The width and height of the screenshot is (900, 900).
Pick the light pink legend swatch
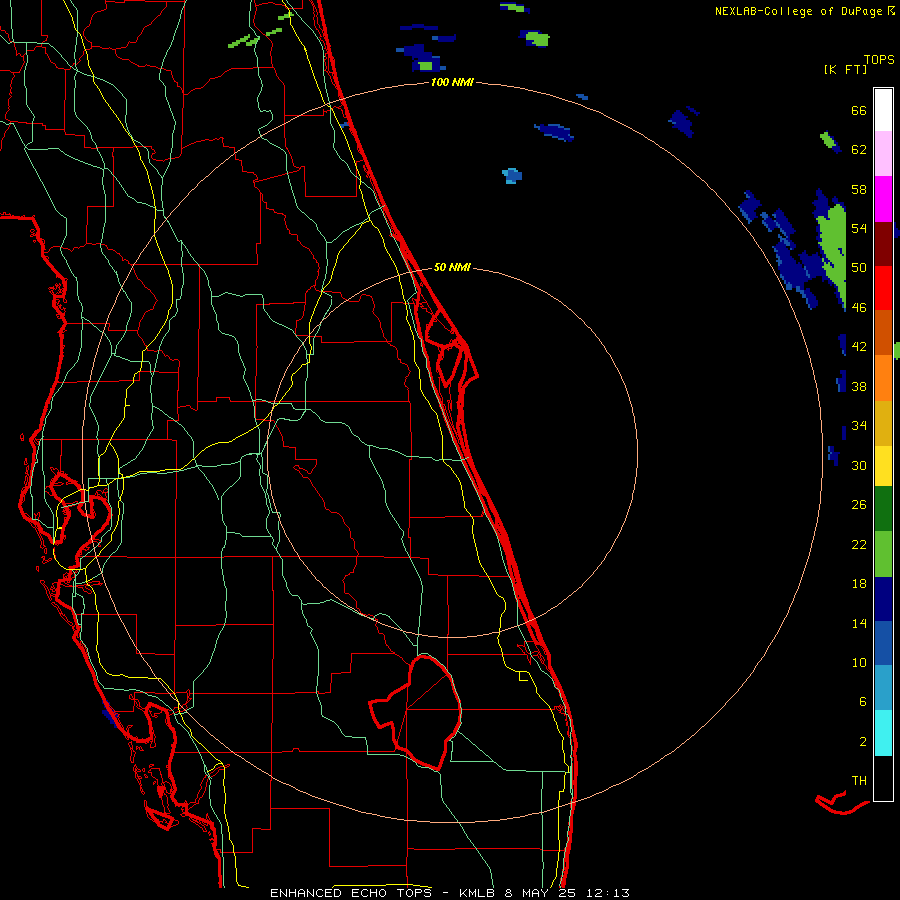pyautogui.click(x=883, y=153)
